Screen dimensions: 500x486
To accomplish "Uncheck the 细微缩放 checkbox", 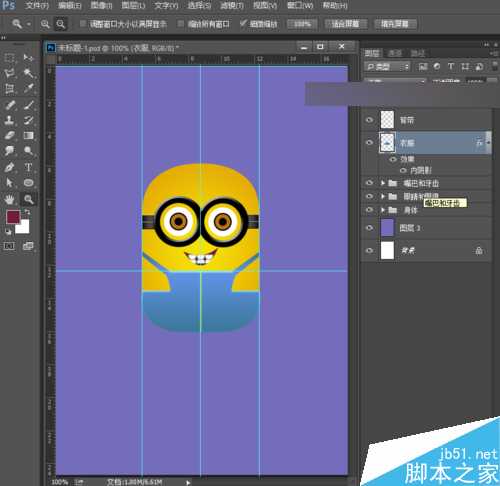I will [x=243, y=24].
